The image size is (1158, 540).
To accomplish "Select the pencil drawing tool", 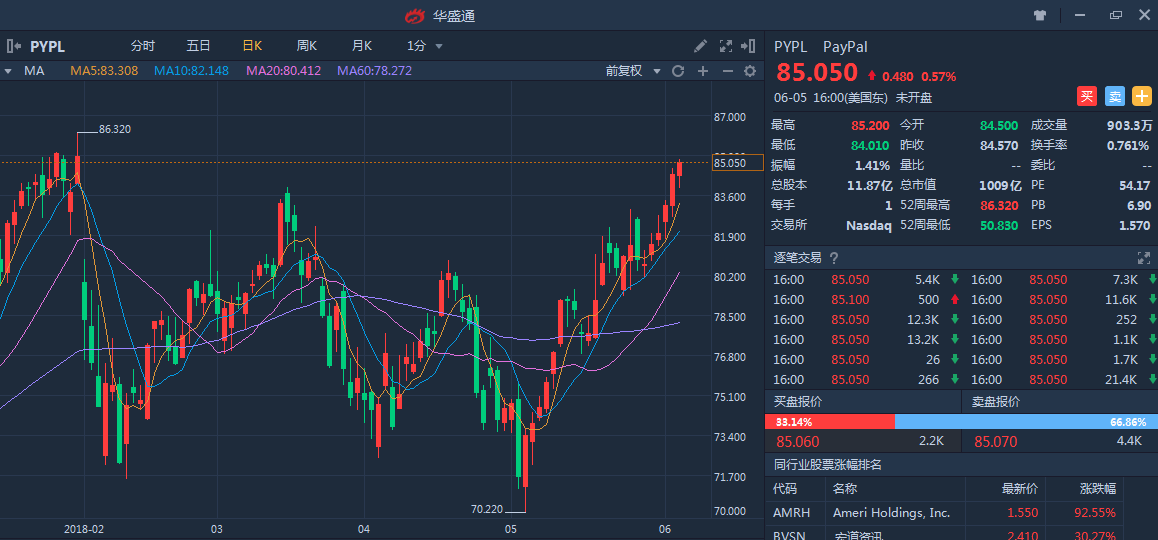I will click(701, 46).
